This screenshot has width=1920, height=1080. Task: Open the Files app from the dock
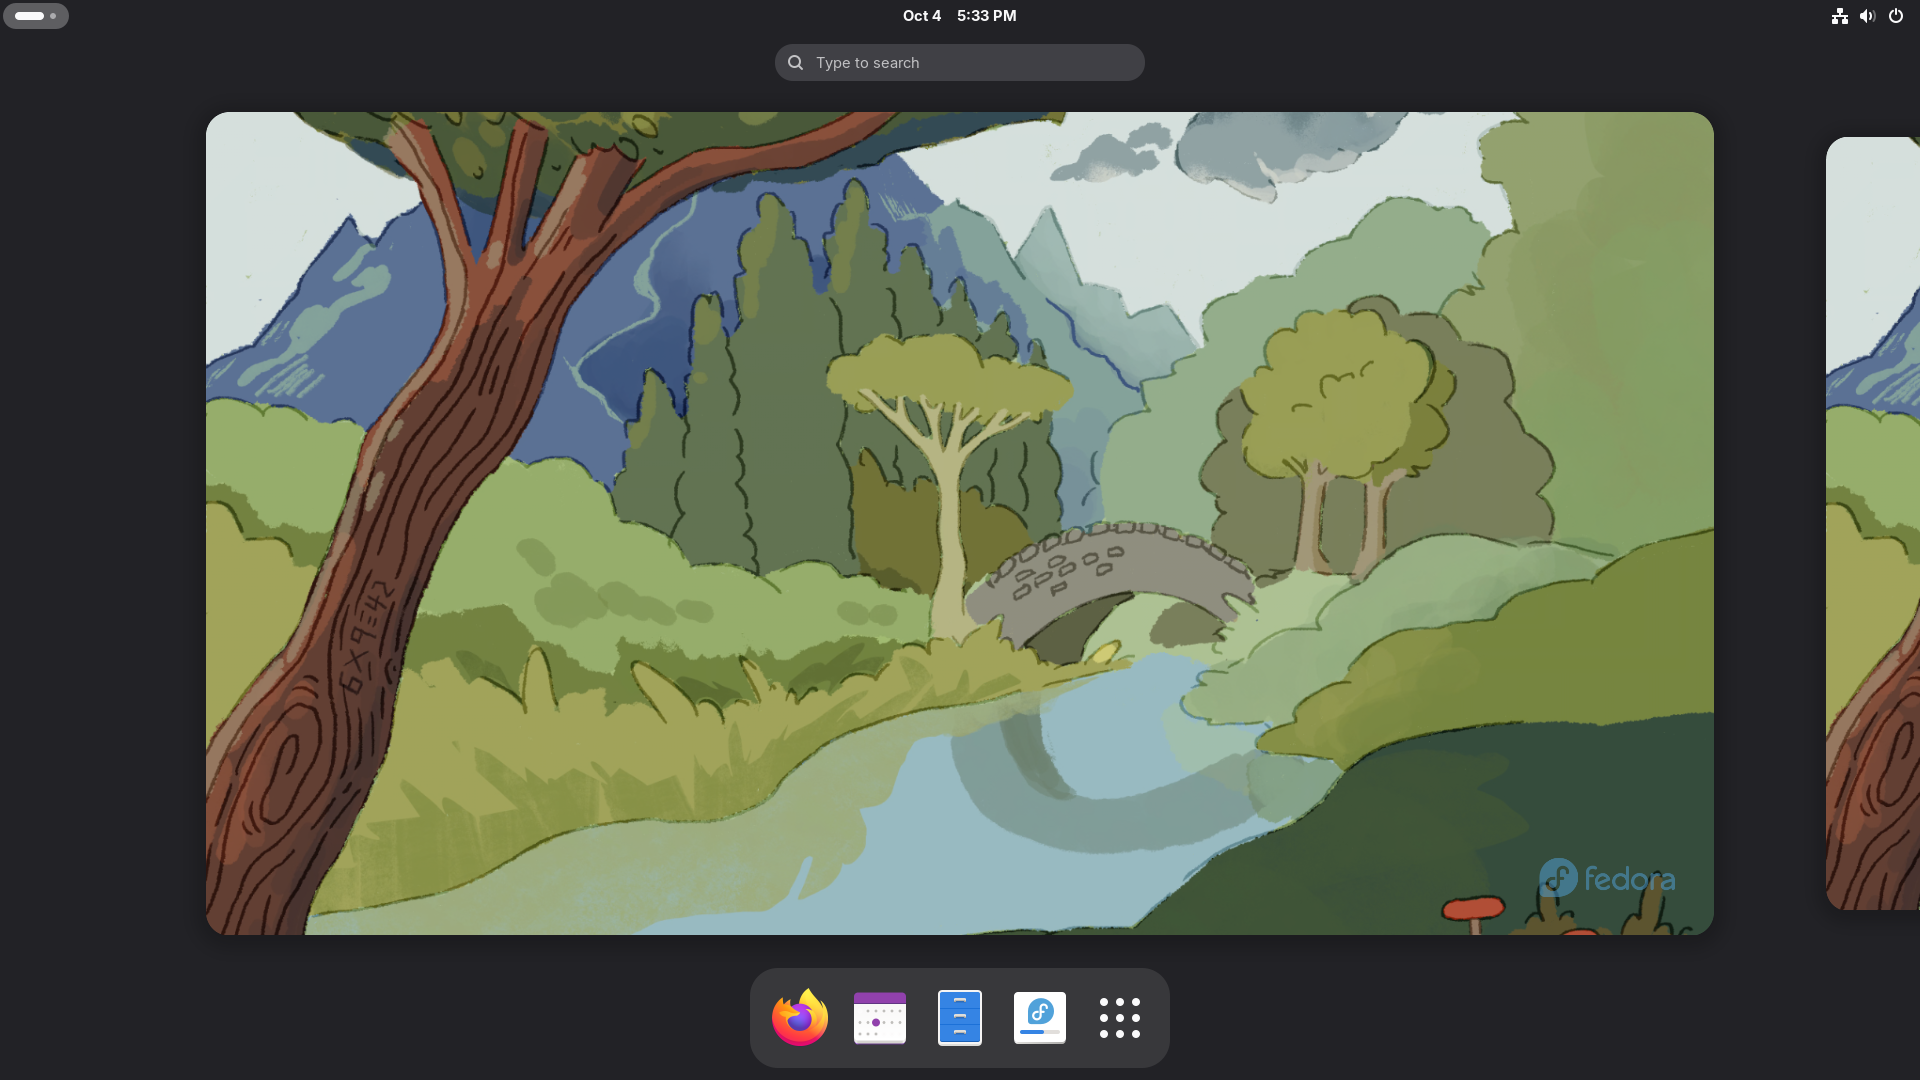click(959, 1017)
